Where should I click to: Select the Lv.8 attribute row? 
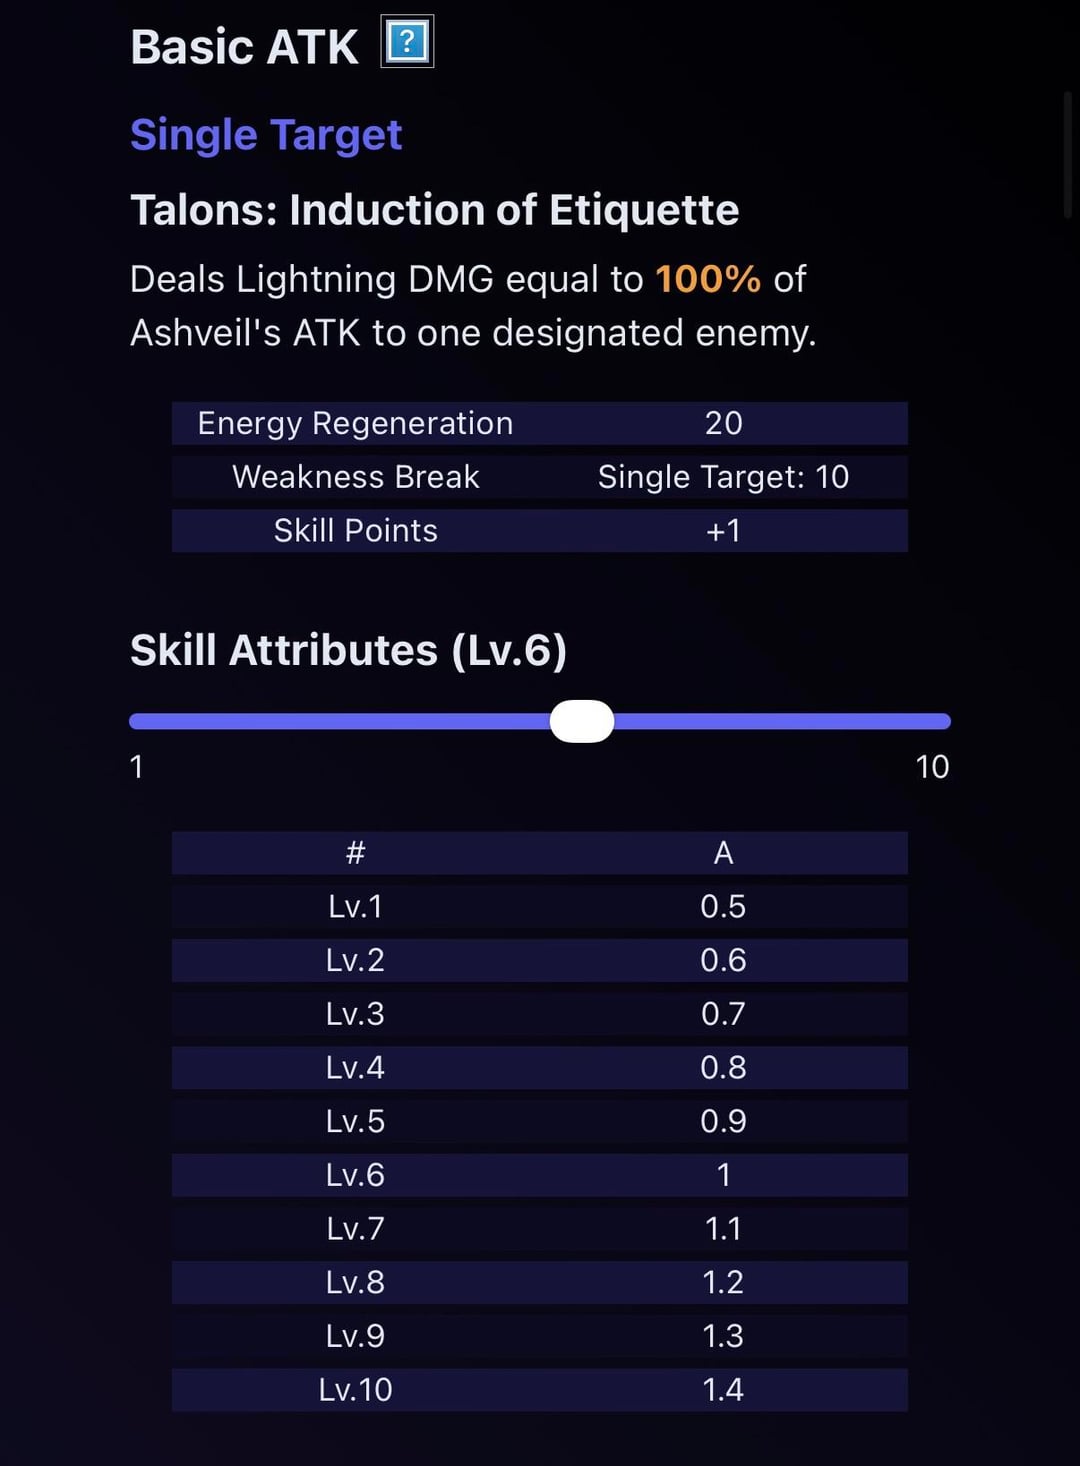[x=539, y=1282]
